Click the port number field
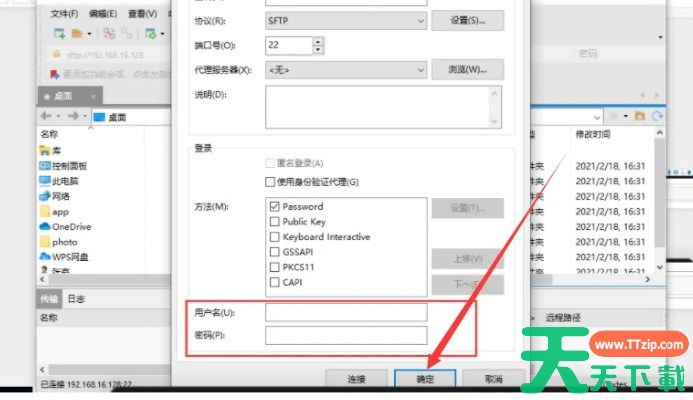The width and height of the screenshot is (693, 400). (x=289, y=45)
